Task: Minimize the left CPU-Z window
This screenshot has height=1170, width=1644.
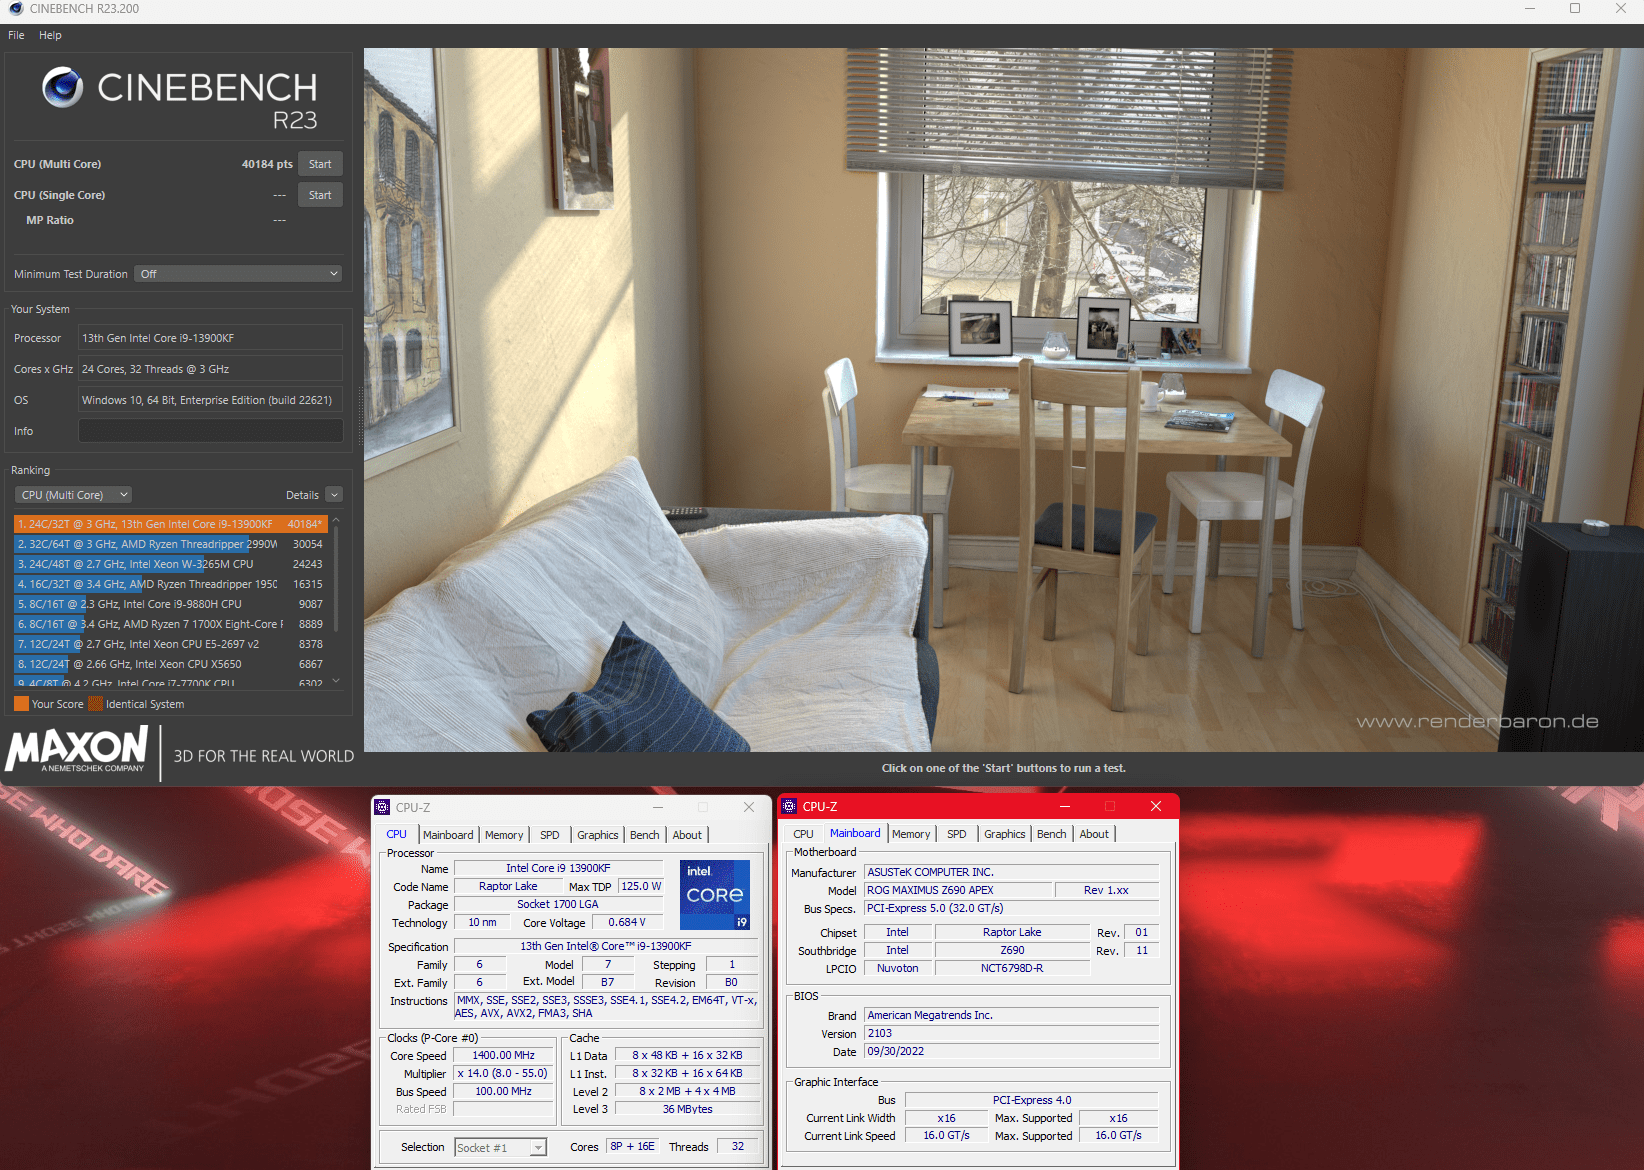Action: point(658,807)
